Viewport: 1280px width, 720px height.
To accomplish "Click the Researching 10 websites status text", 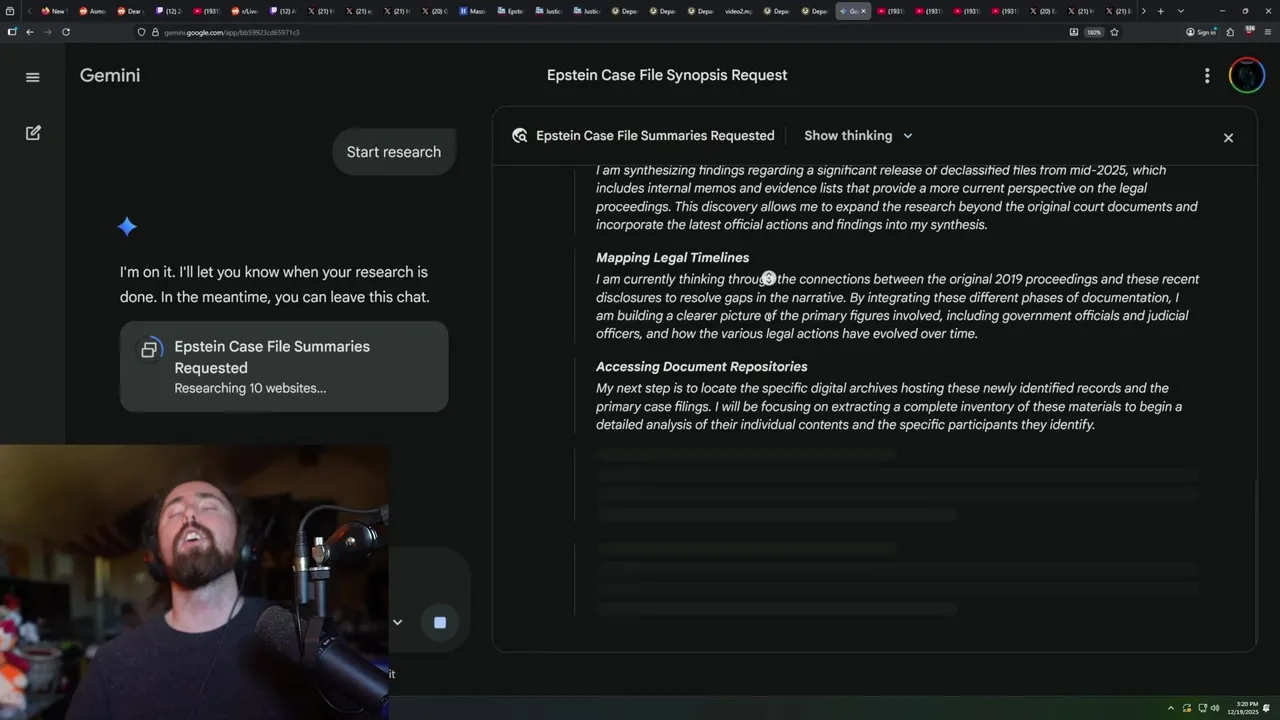I will (250, 388).
